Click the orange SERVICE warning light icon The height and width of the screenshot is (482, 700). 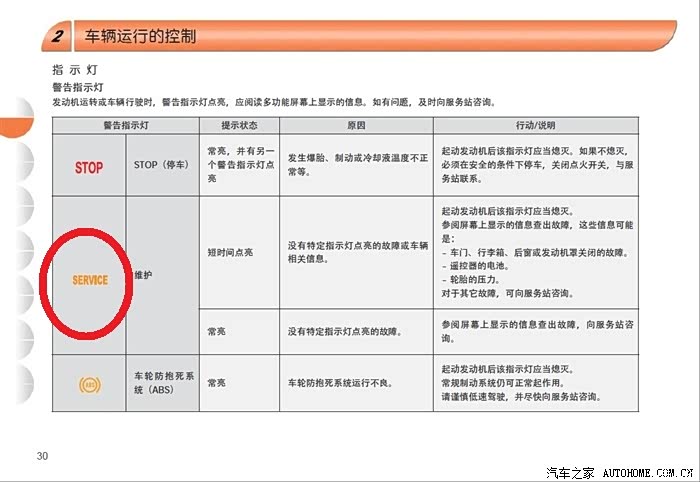tap(90, 280)
